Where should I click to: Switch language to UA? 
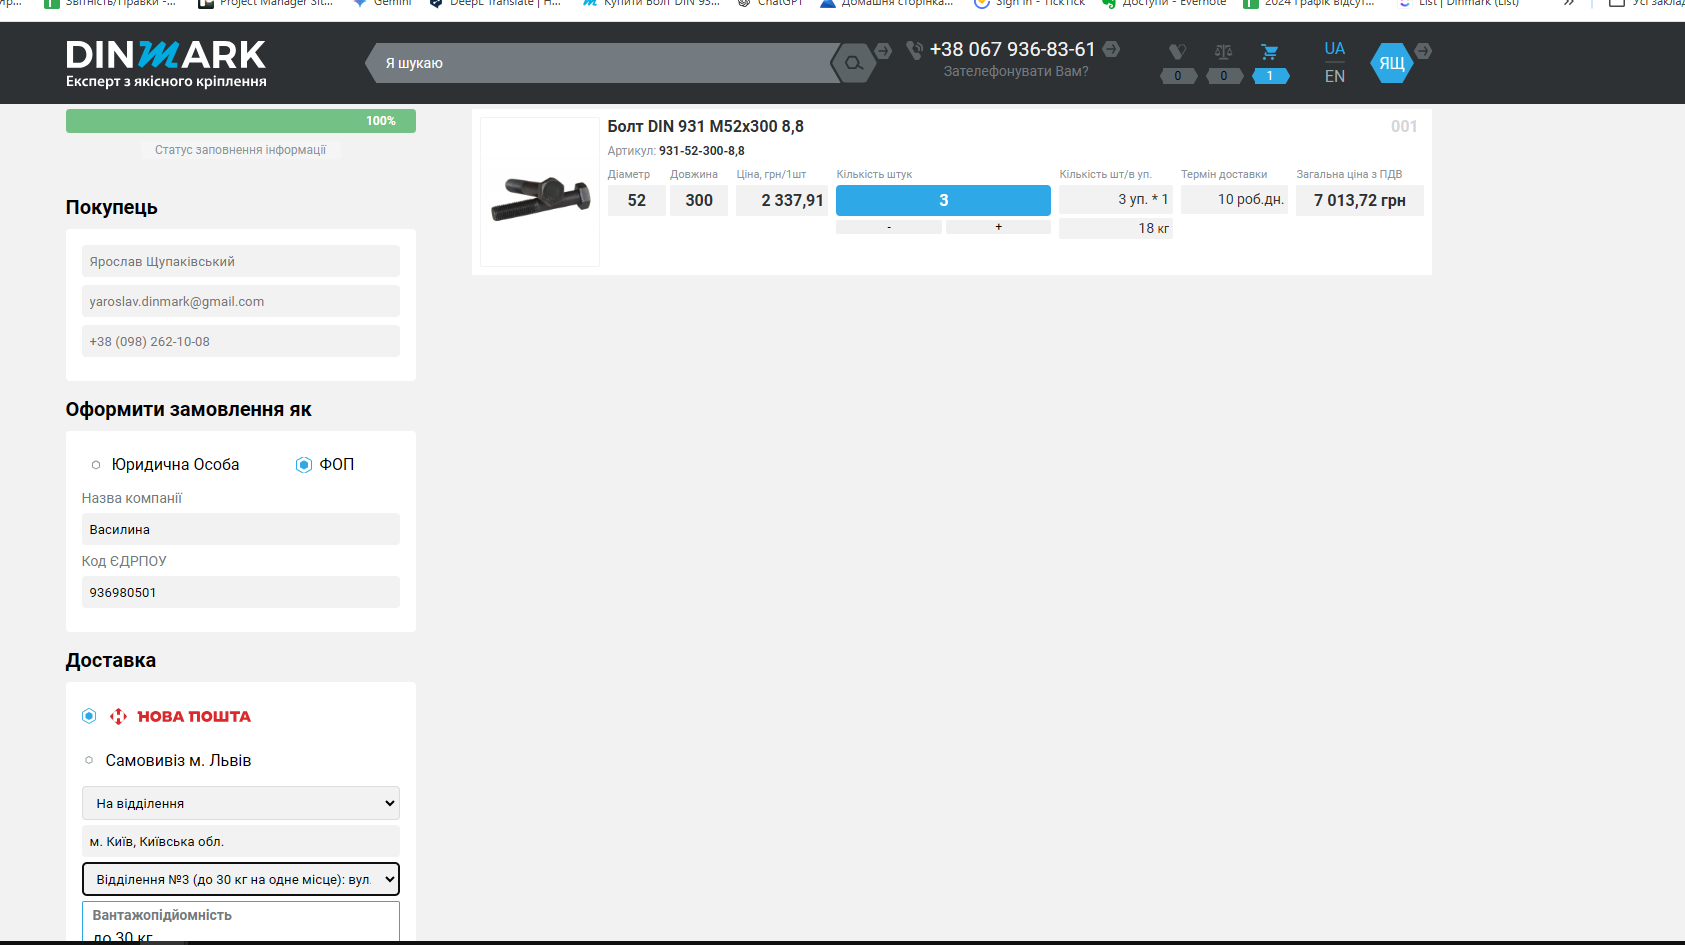pos(1334,49)
